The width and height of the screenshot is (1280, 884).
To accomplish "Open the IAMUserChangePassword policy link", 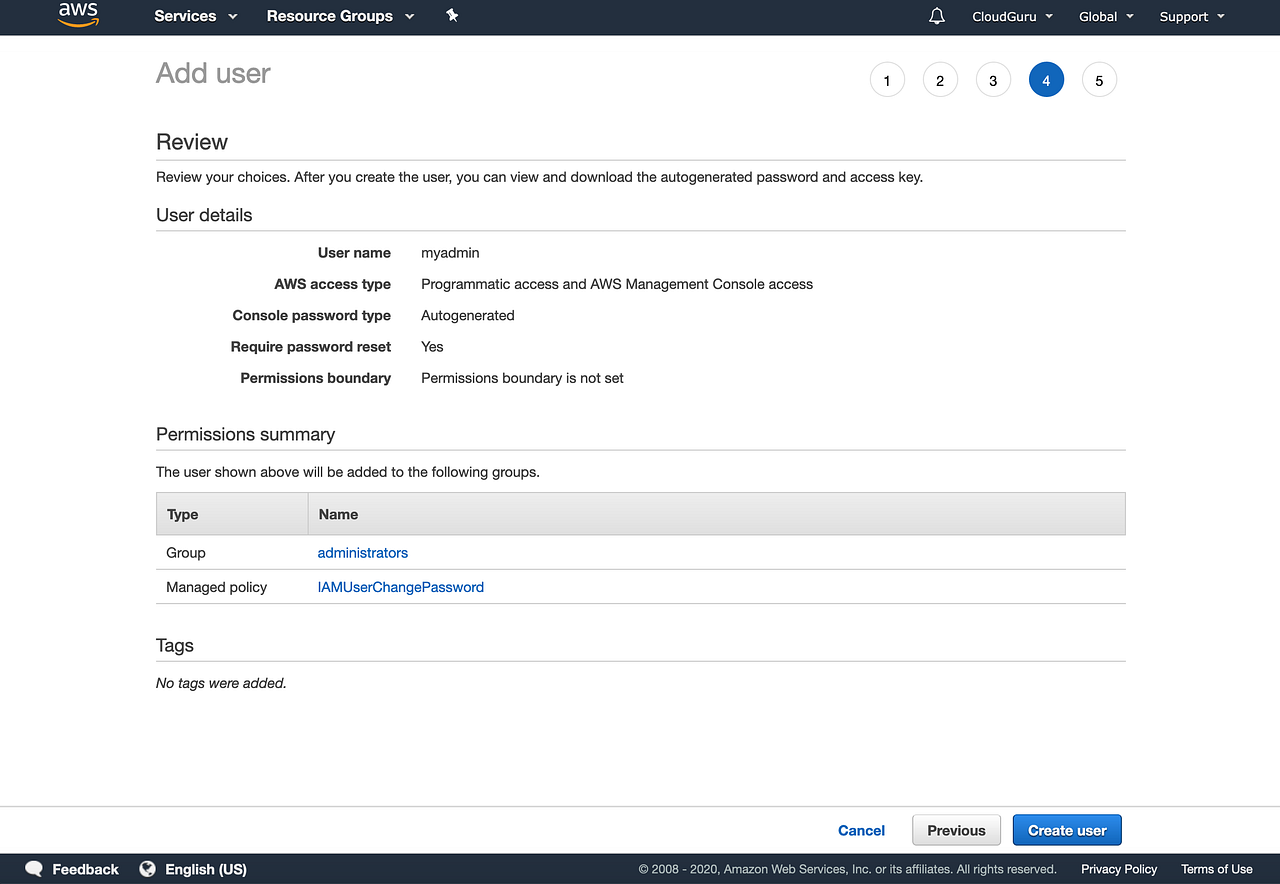I will (x=401, y=587).
